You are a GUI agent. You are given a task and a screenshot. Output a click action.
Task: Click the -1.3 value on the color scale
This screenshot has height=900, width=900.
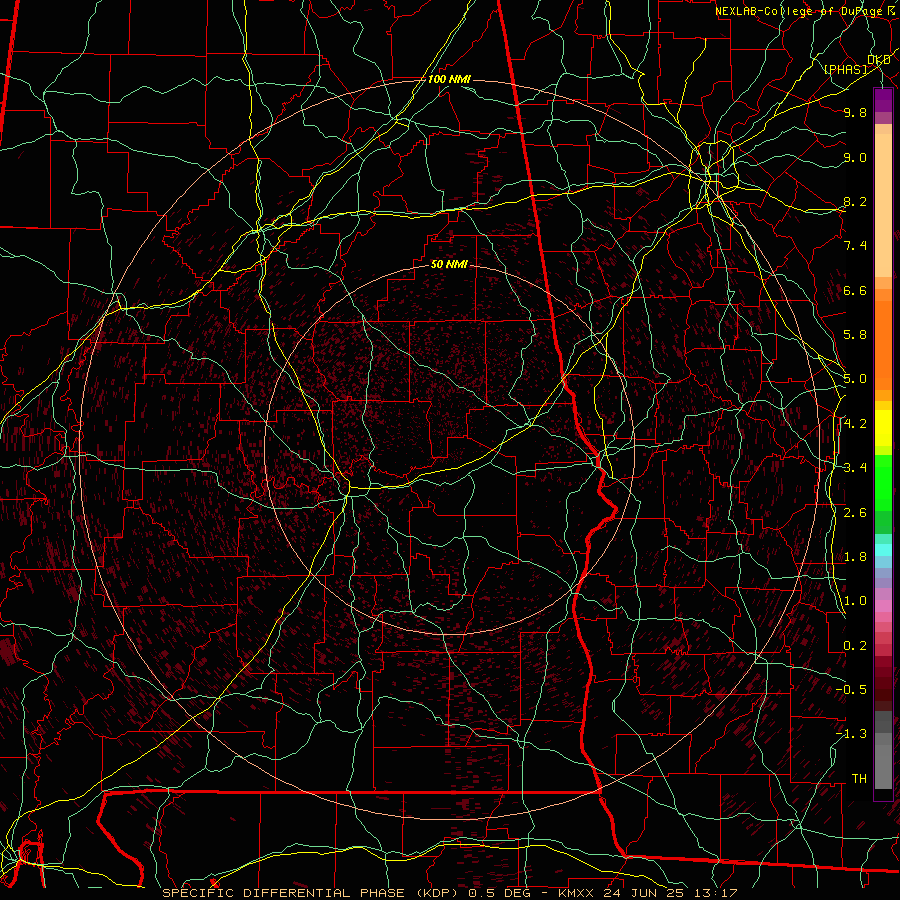tap(852, 734)
